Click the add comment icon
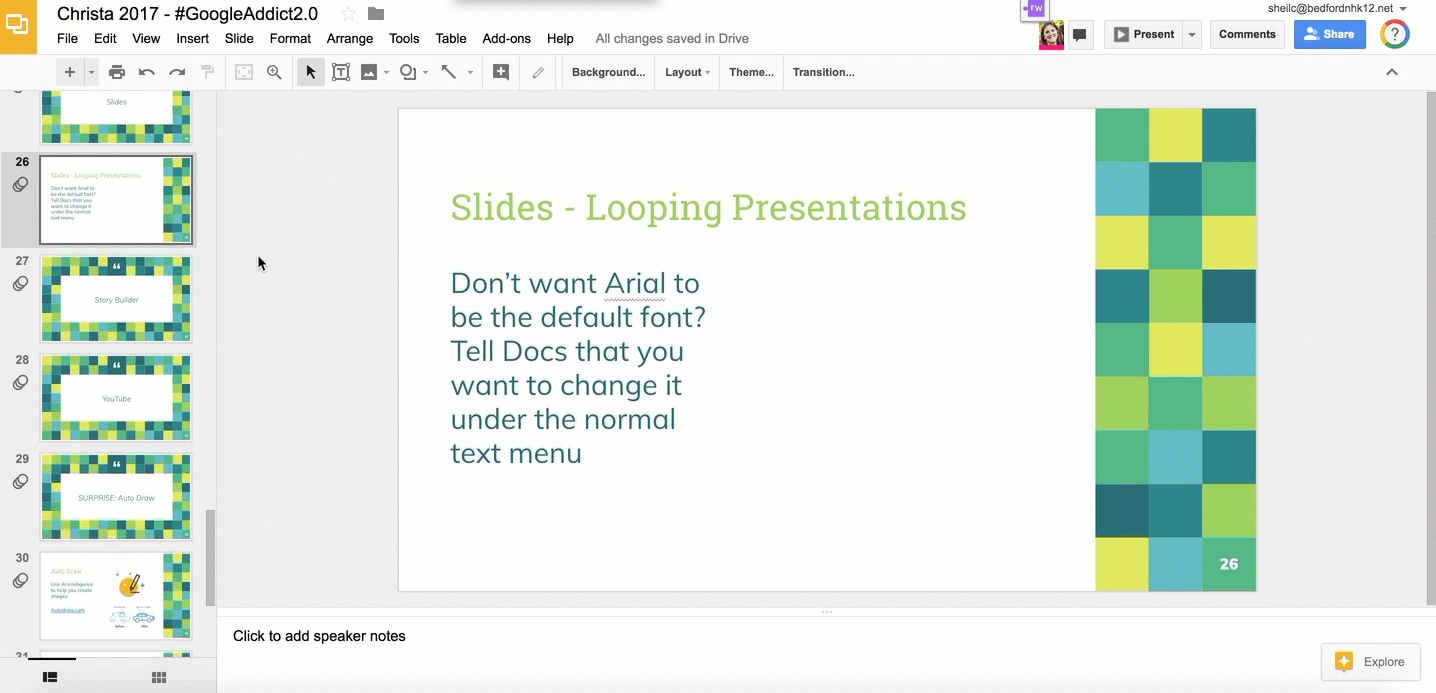Image resolution: width=1436 pixels, height=693 pixels. (501, 72)
